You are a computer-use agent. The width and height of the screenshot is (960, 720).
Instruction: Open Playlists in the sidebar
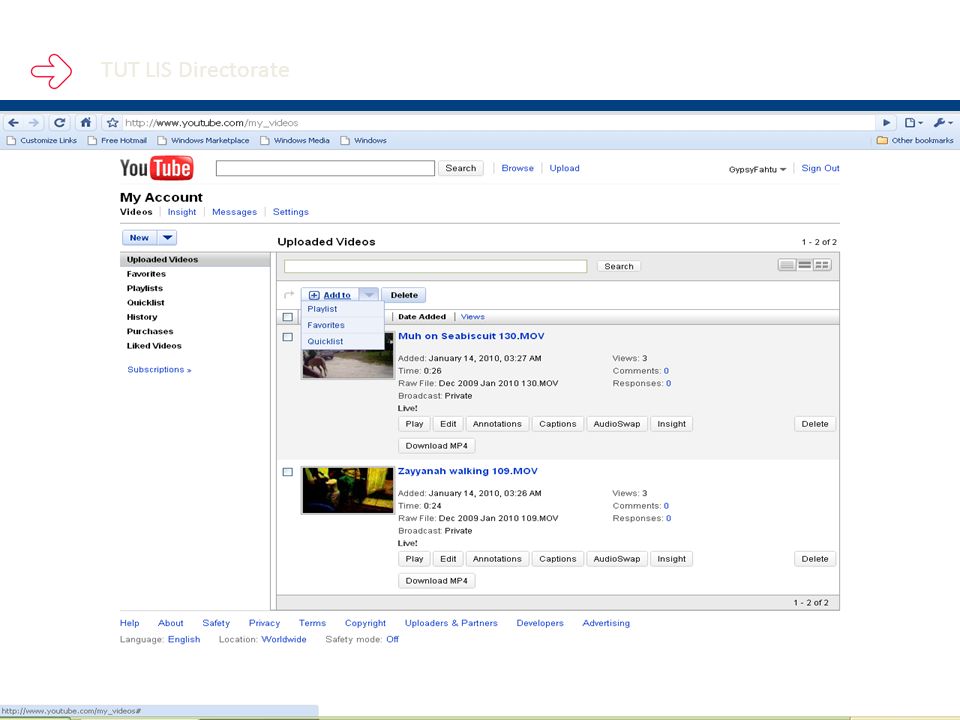tap(144, 288)
